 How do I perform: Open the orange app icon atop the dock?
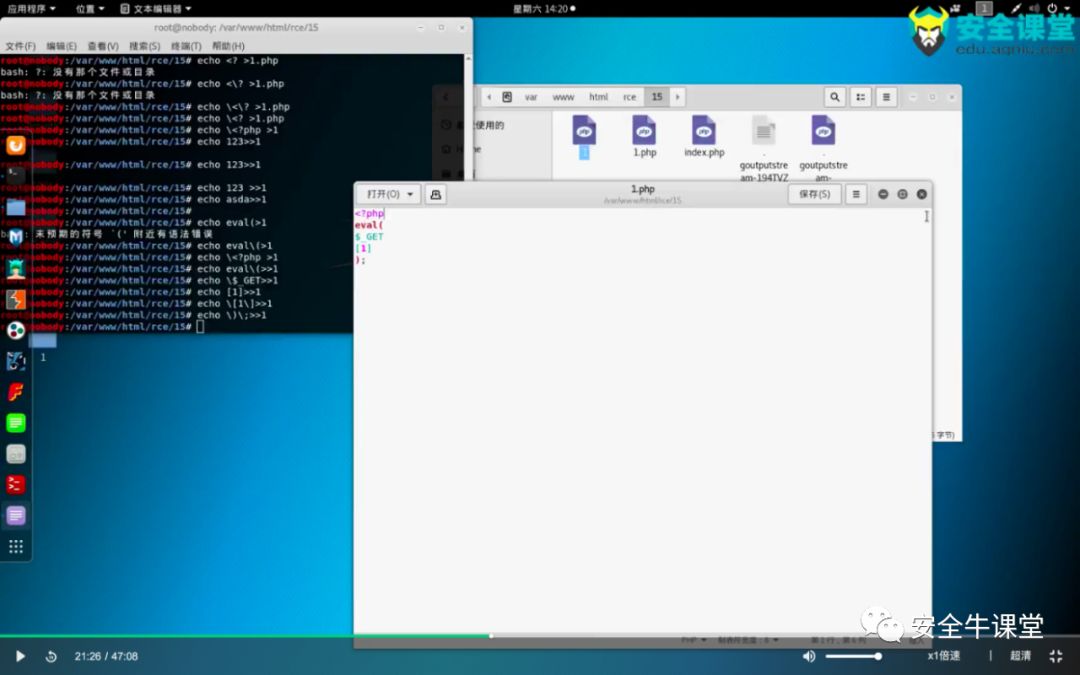15,145
